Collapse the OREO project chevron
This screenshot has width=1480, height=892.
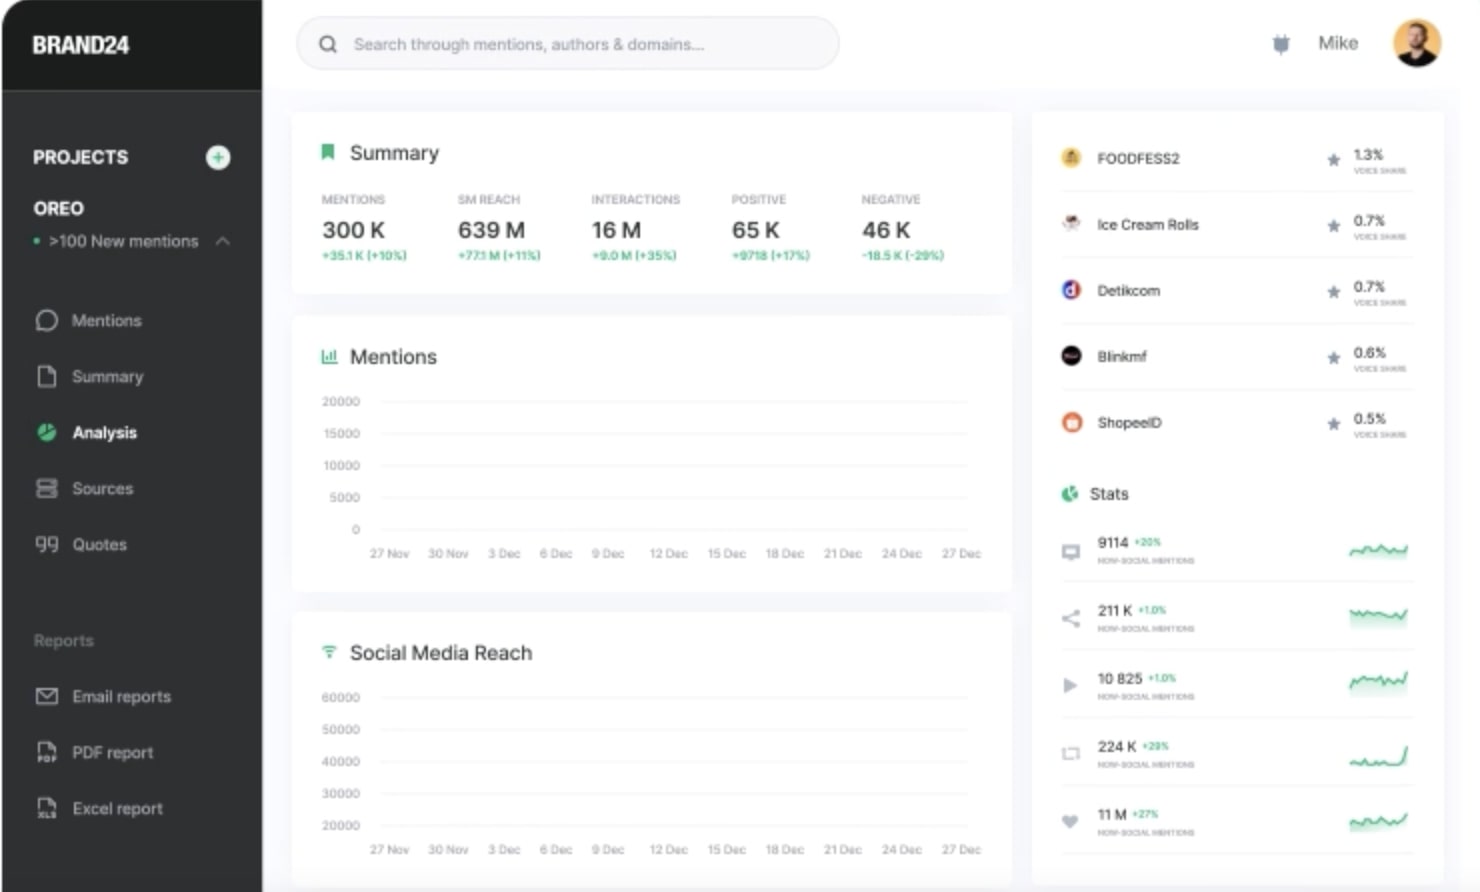pos(223,241)
